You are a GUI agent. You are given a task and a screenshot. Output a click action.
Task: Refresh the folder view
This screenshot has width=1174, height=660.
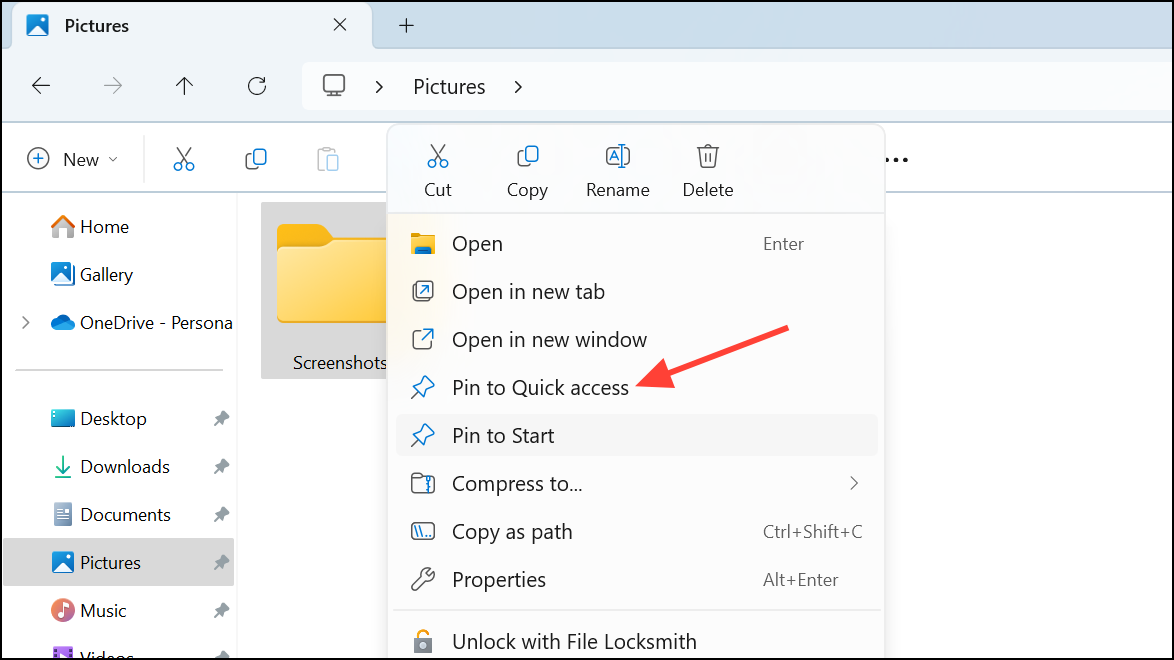point(256,86)
